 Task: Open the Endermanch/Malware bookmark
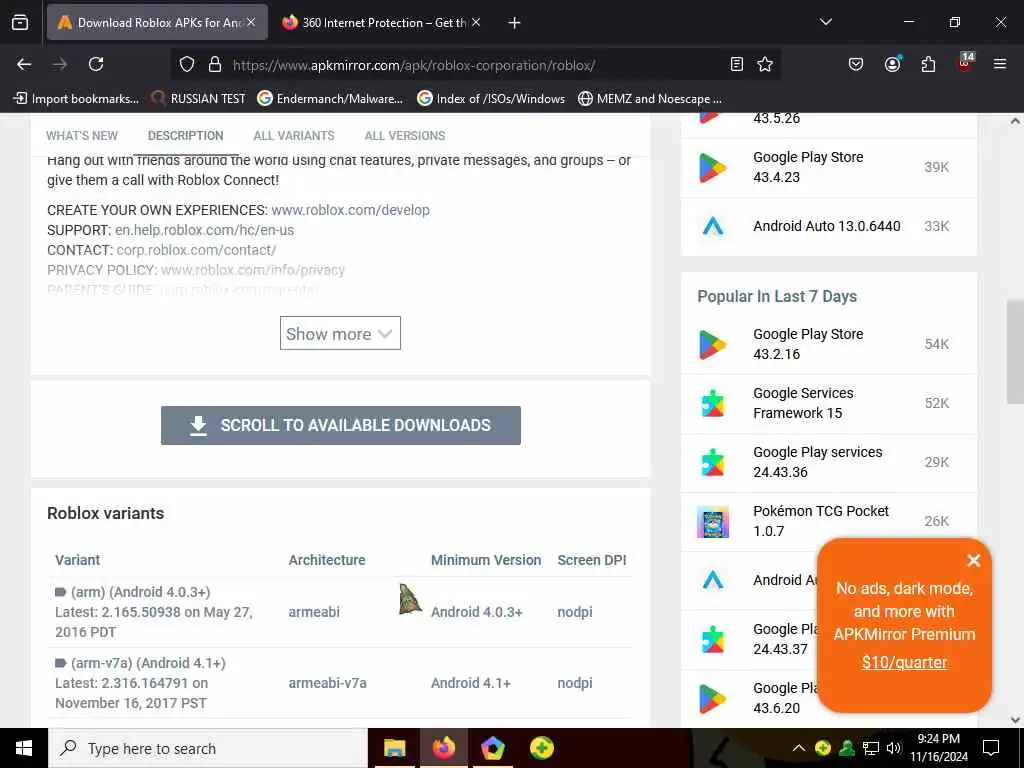330,99
